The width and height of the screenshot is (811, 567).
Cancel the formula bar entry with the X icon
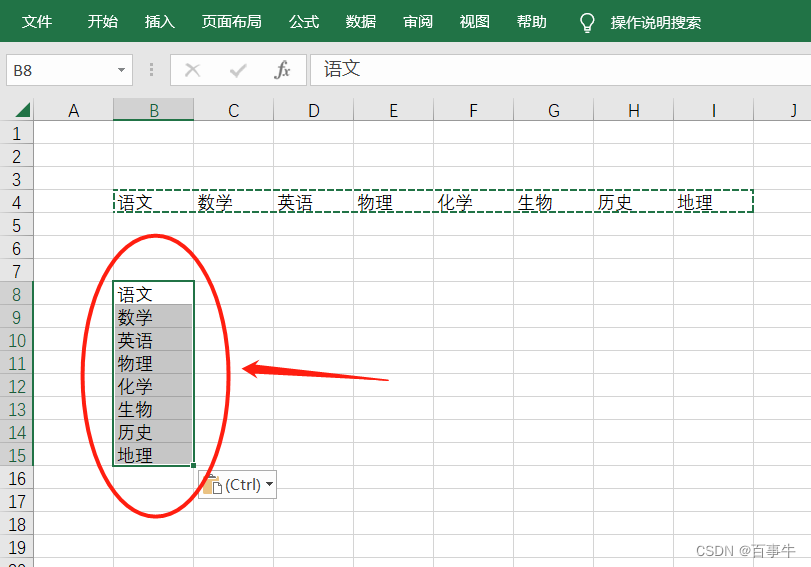[192, 70]
